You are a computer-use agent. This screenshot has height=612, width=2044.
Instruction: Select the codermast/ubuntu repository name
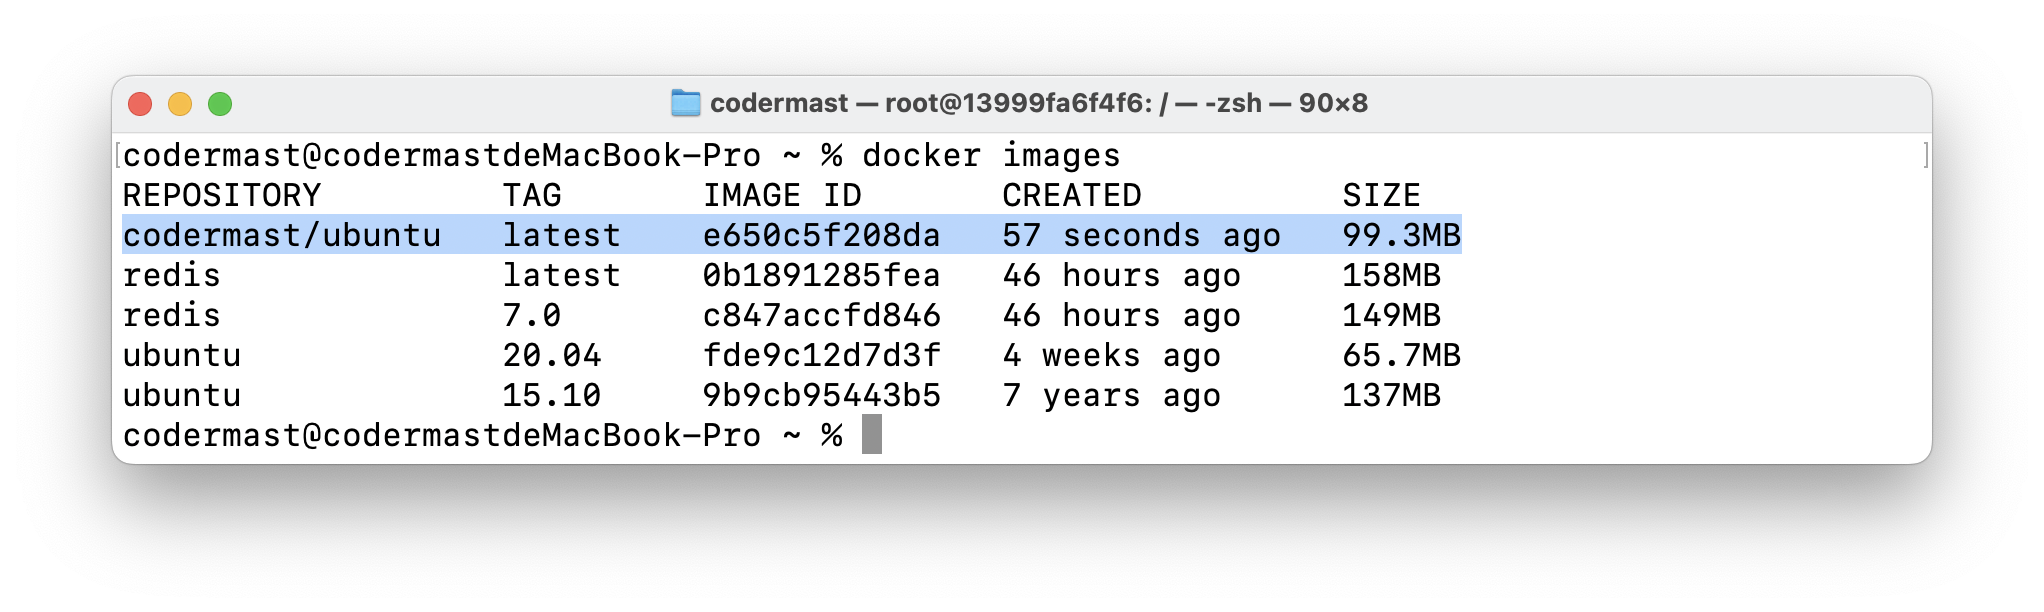coord(282,235)
